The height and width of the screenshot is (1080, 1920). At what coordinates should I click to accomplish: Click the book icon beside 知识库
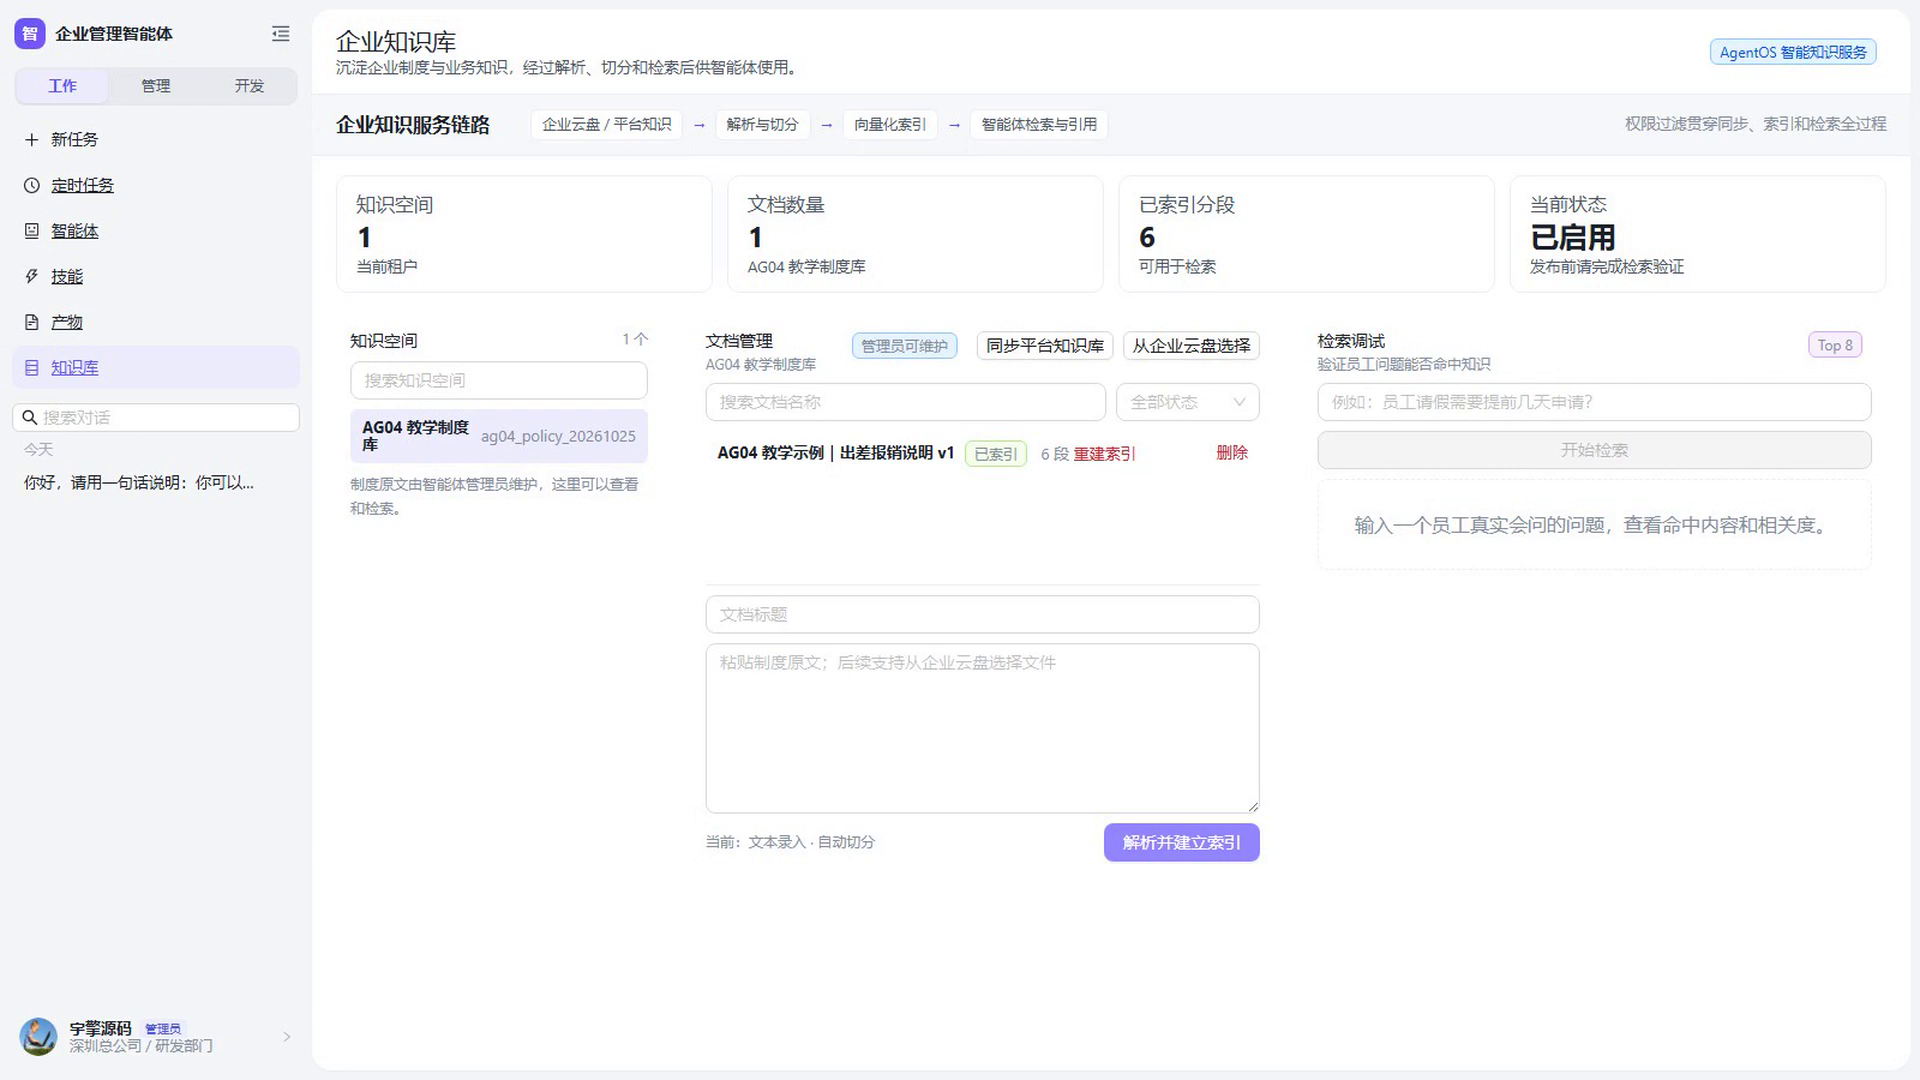click(x=32, y=368)
